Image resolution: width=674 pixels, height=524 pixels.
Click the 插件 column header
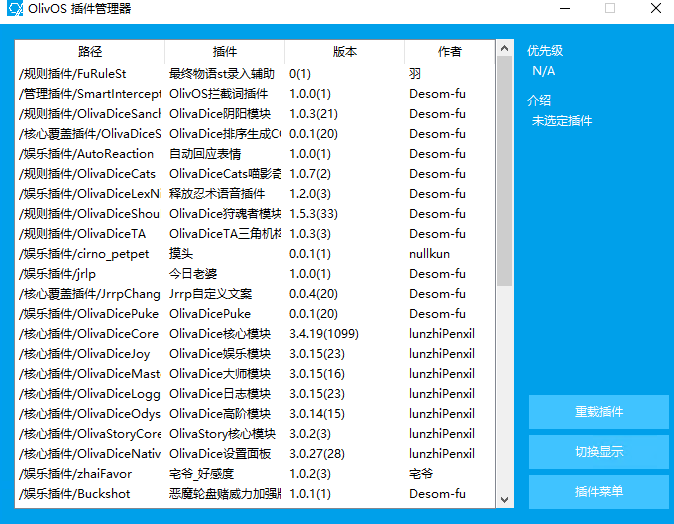pos(225,52)
